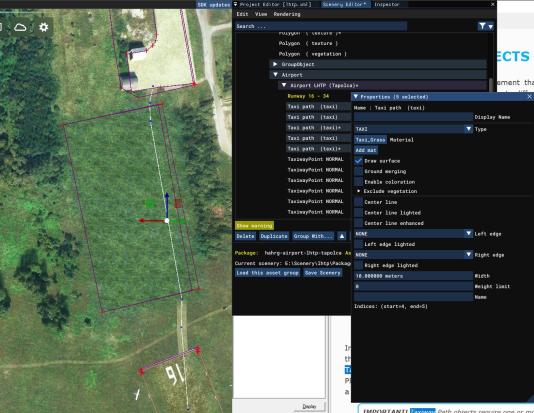Close the Project Editor window
This screenshot has height=413, width=534.
(x=492, y=4)
